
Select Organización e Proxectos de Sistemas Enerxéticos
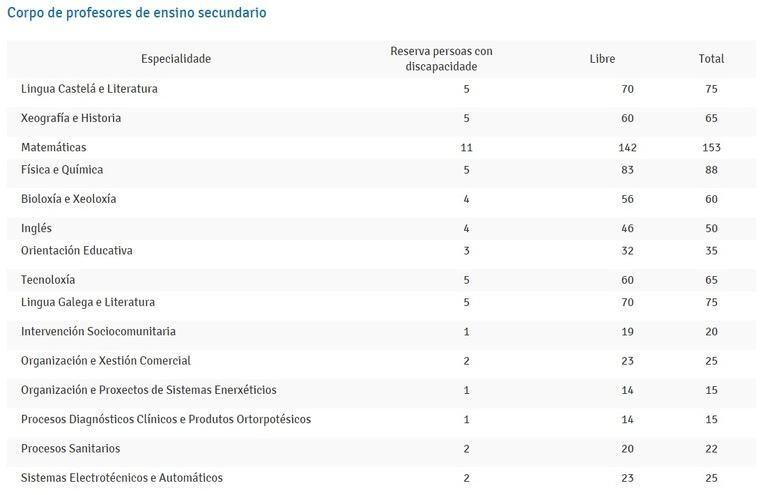[148, 390]
